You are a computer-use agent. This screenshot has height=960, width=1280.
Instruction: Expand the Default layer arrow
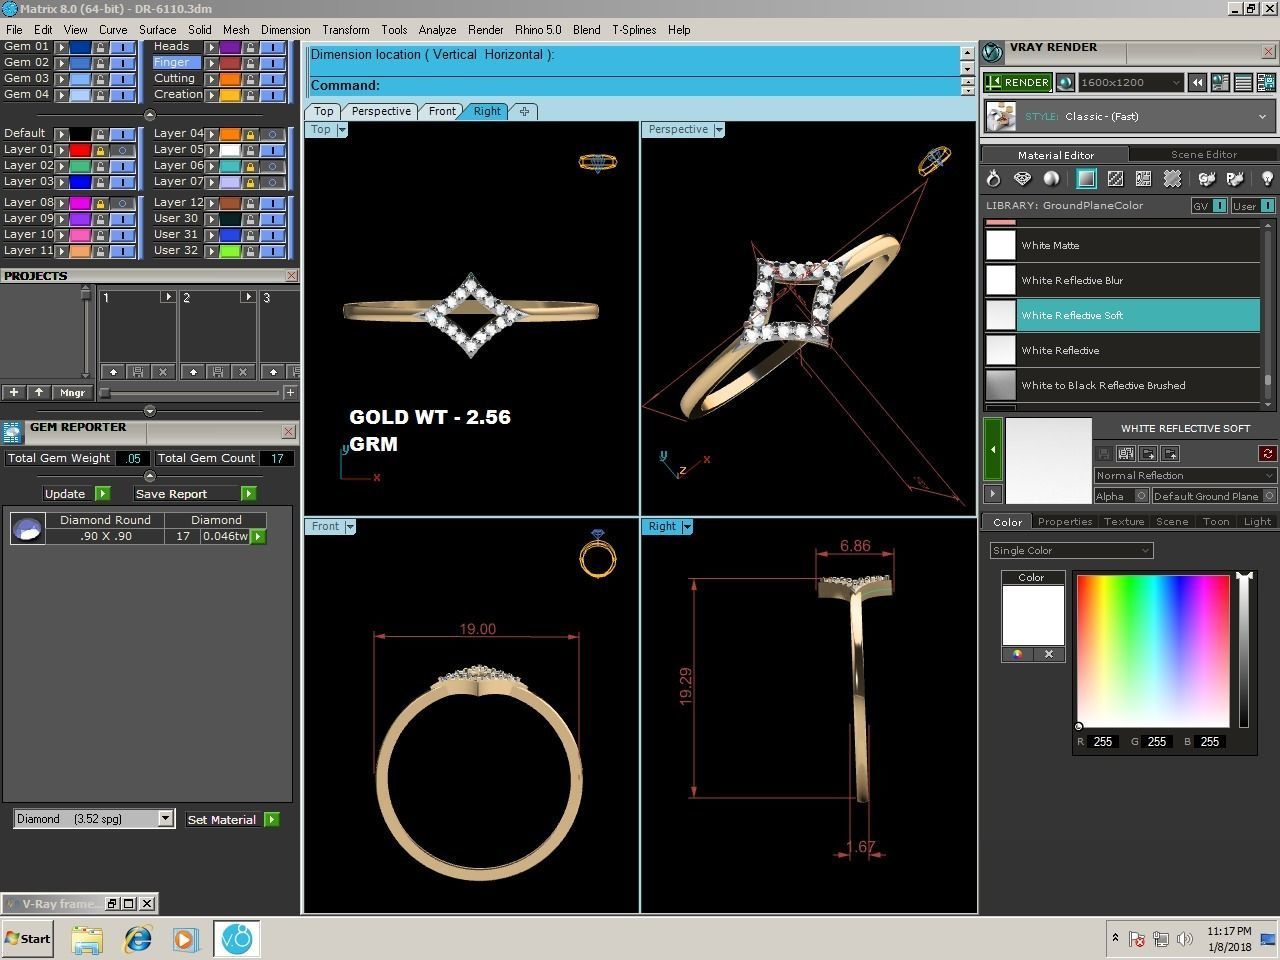pos(61,134)
